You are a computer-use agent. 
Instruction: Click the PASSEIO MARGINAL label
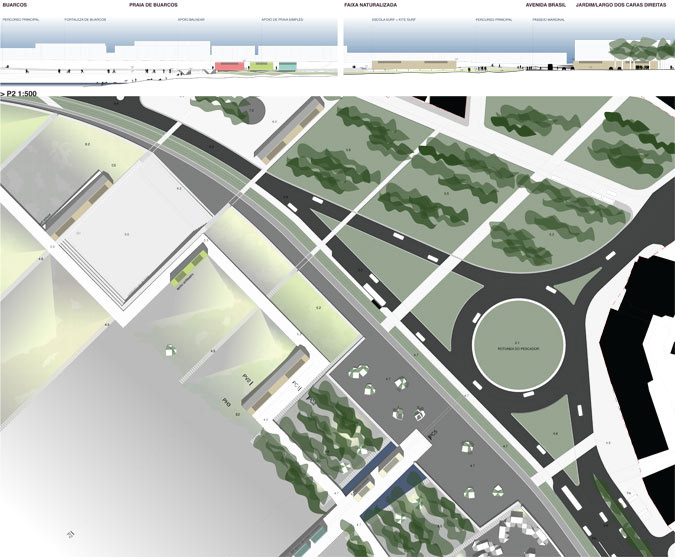(x=548, y=20)
